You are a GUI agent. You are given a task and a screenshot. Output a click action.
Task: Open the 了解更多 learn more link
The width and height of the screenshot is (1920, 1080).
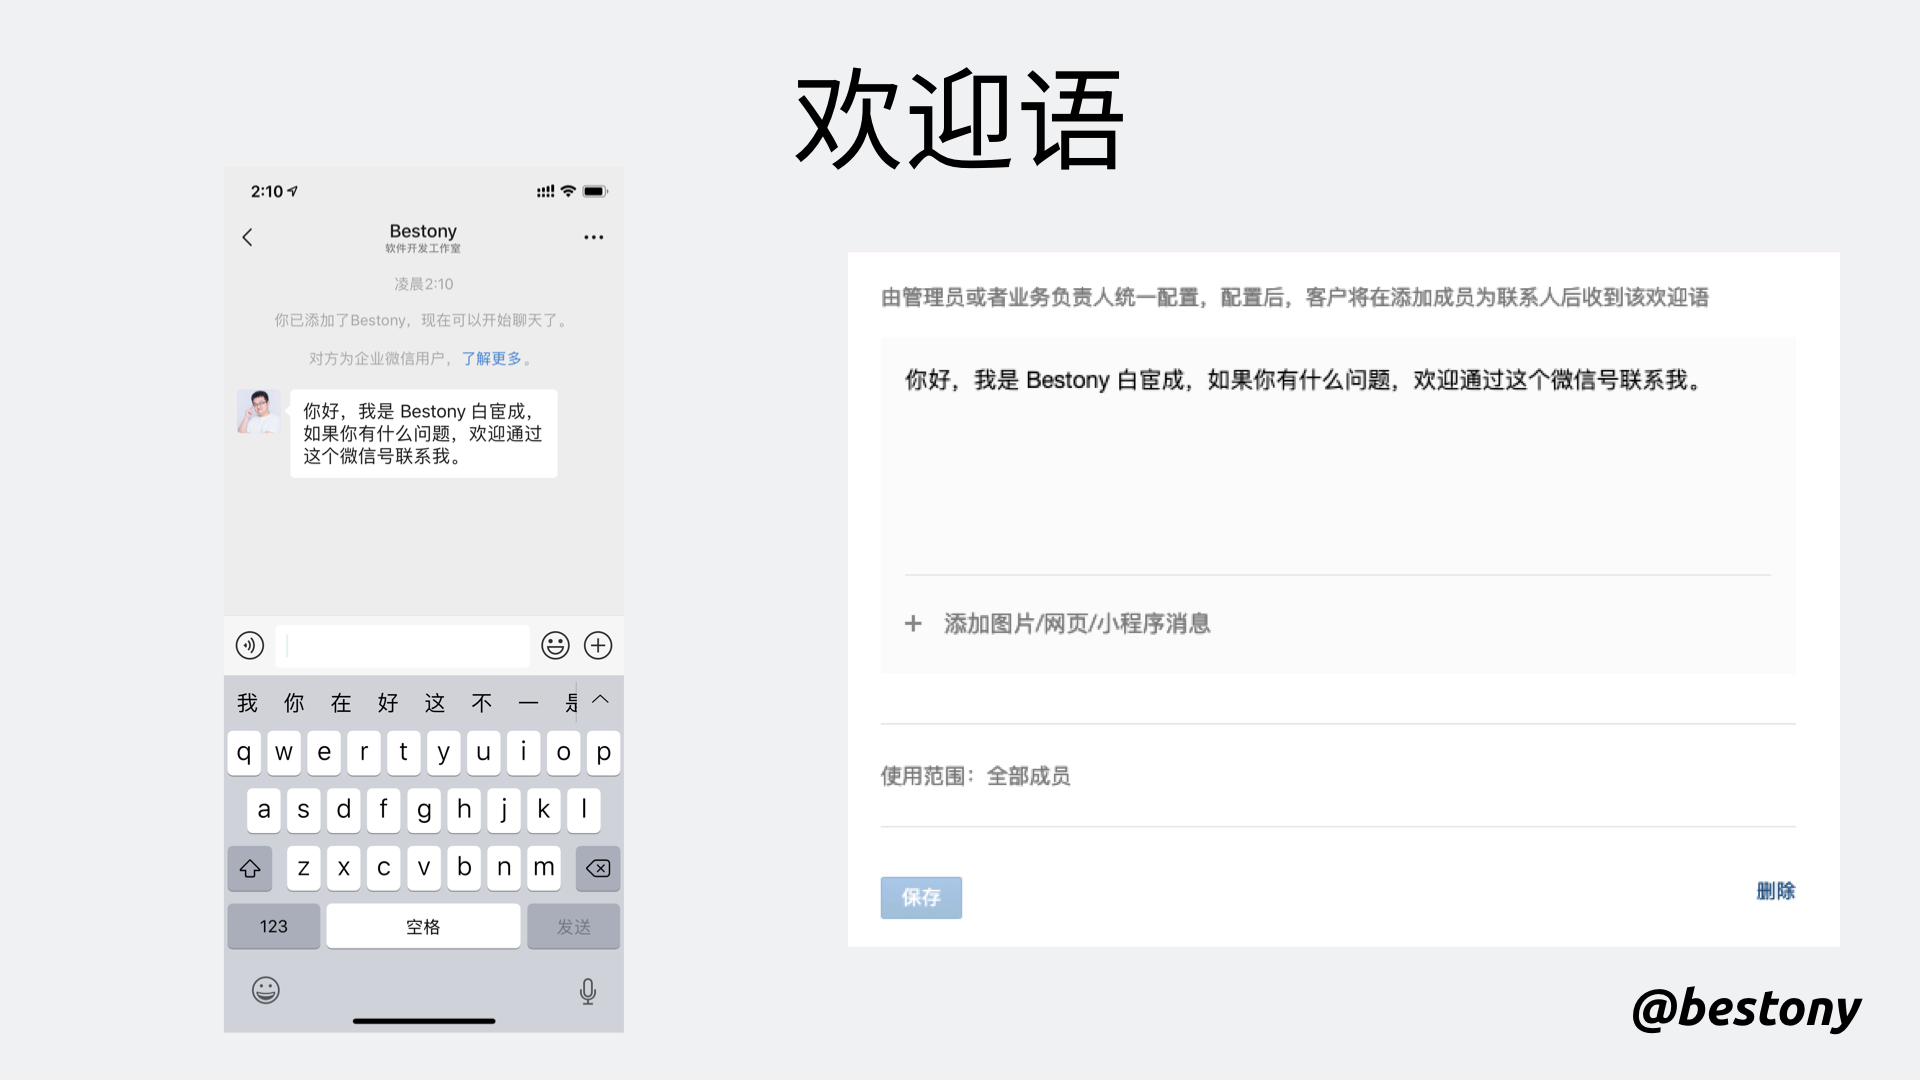[492, 358]
